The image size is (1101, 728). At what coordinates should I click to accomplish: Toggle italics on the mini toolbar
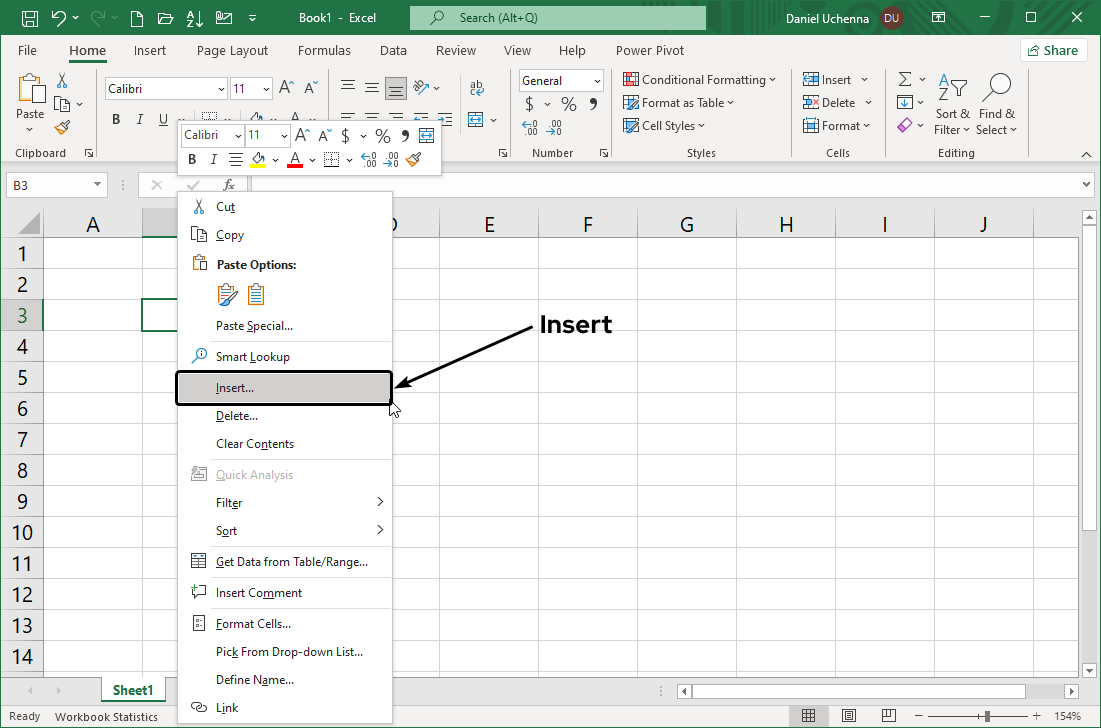coord(212,159)
